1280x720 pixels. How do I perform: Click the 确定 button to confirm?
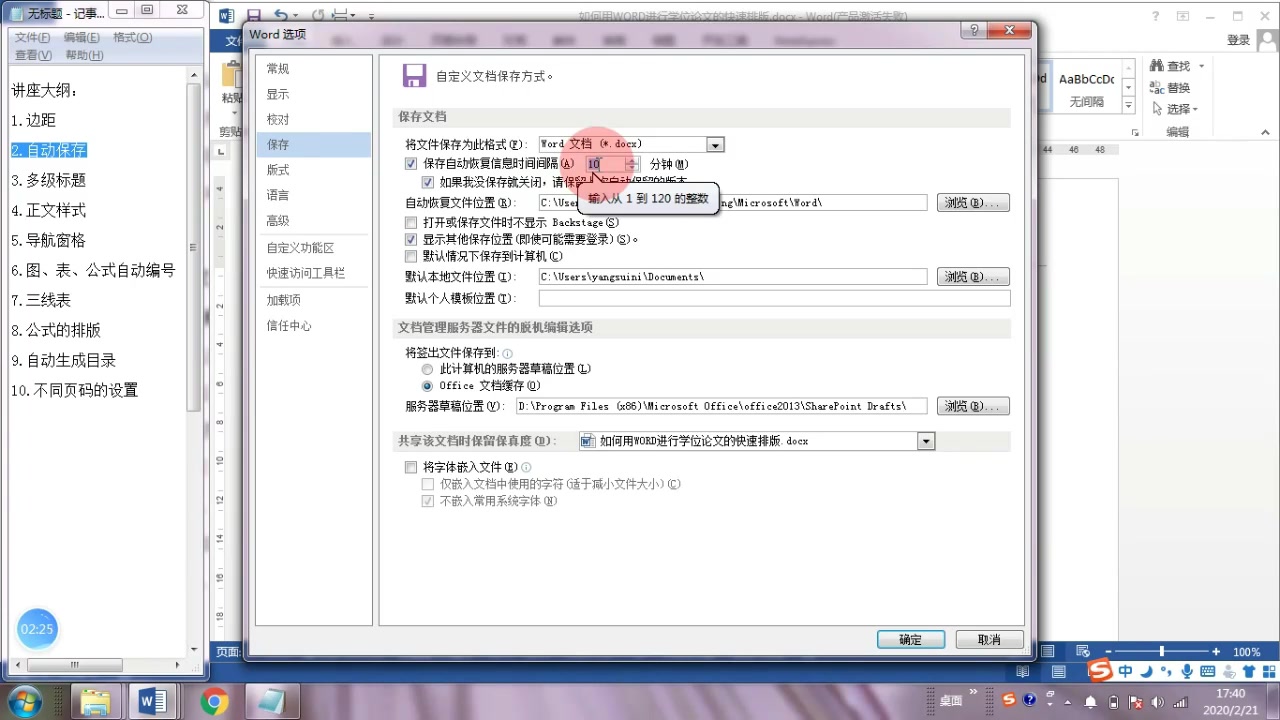910,639
